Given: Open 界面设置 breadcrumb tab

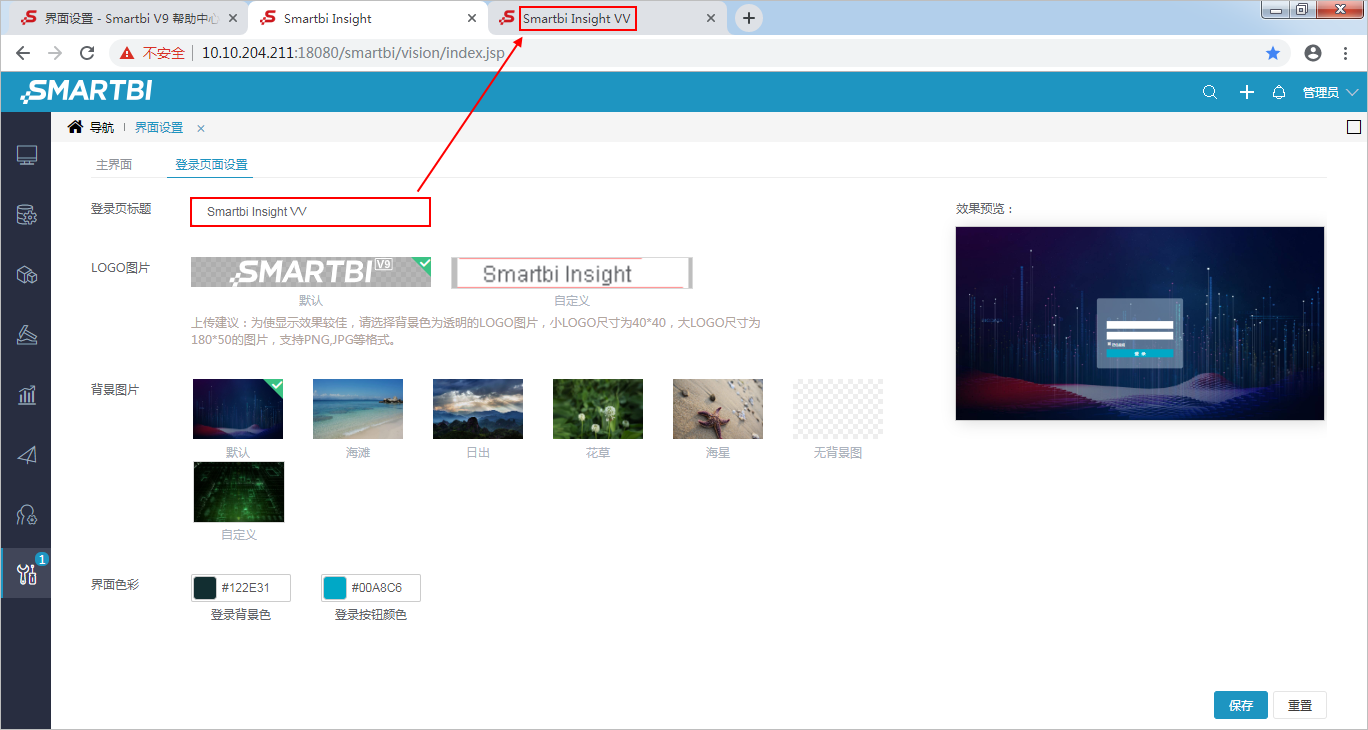Looking at the screenshot, I should pos(159,128).
